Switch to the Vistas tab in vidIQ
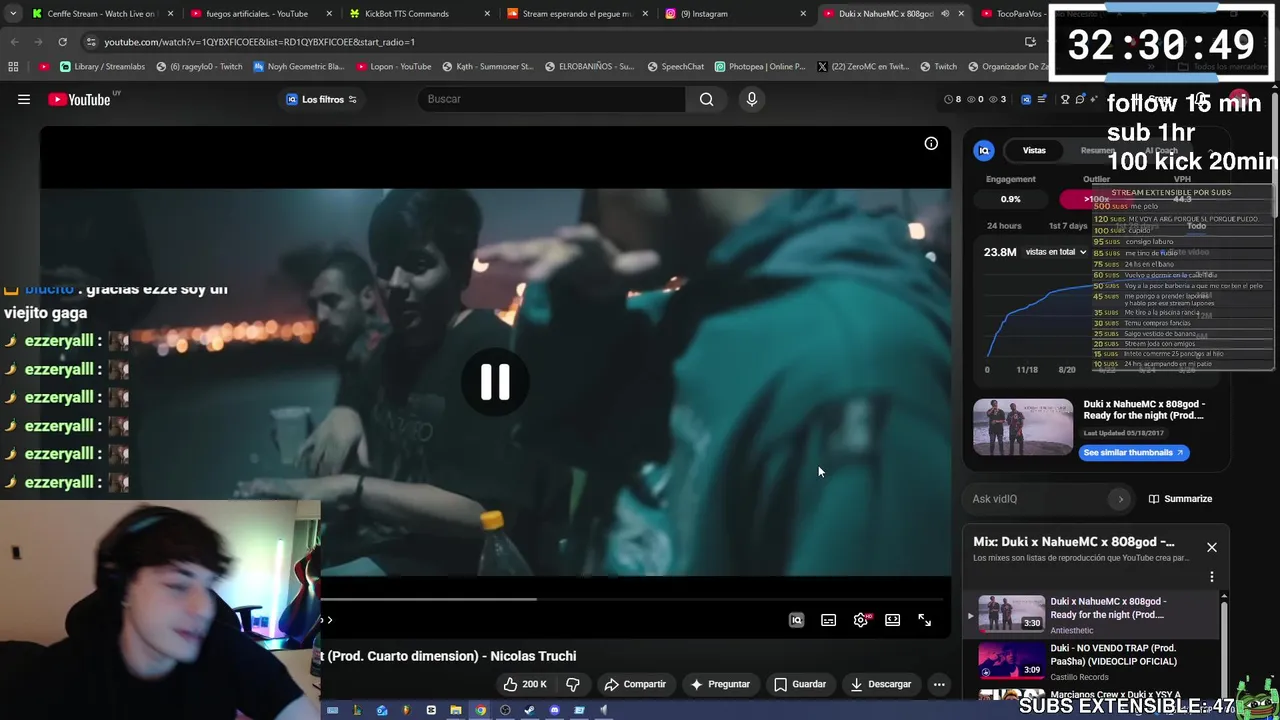The image size is (1280, 720). pyautogui.click(x=1034, y=150)
